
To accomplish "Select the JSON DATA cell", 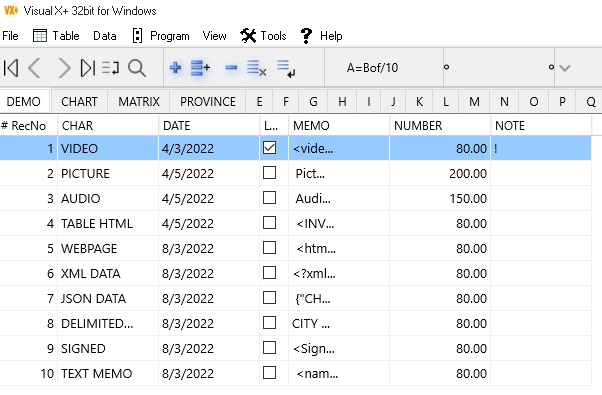I will point(108,298).
